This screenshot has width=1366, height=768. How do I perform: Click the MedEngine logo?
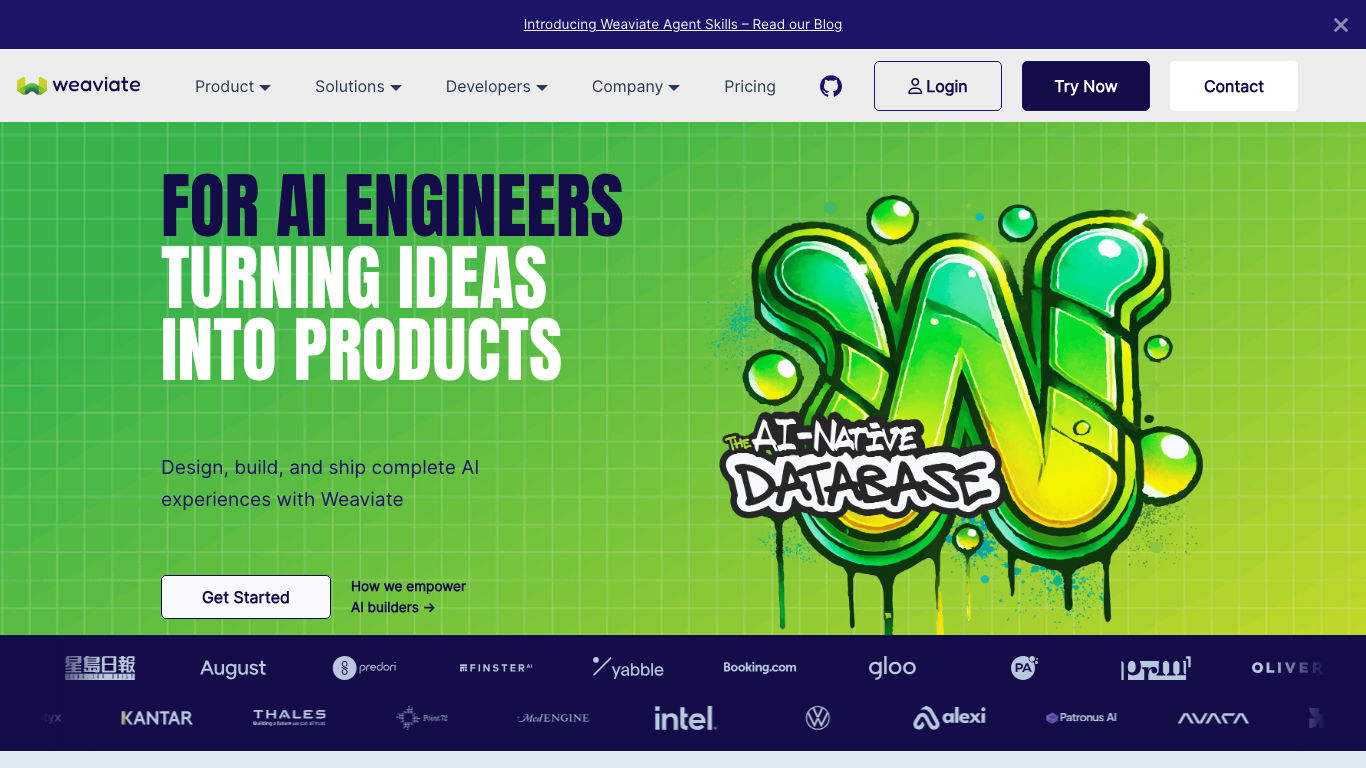[553, 718]
